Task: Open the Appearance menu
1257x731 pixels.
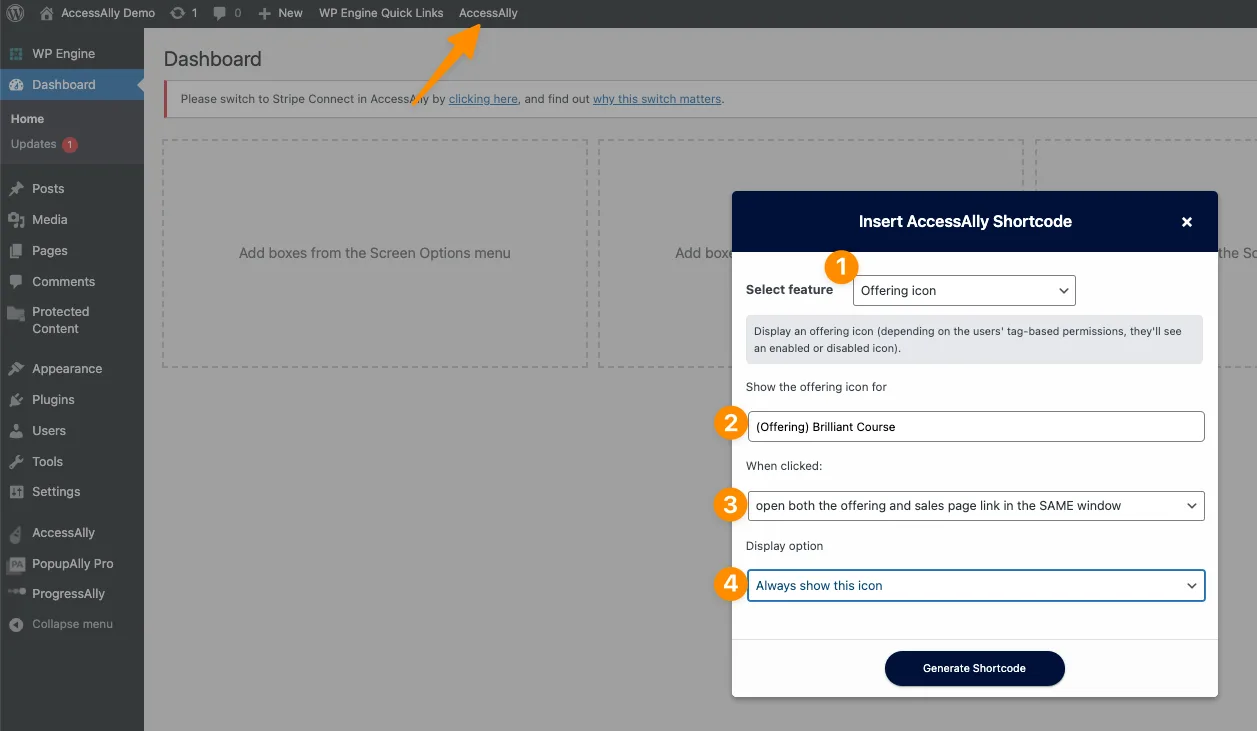Action: [x=72, y=369]
